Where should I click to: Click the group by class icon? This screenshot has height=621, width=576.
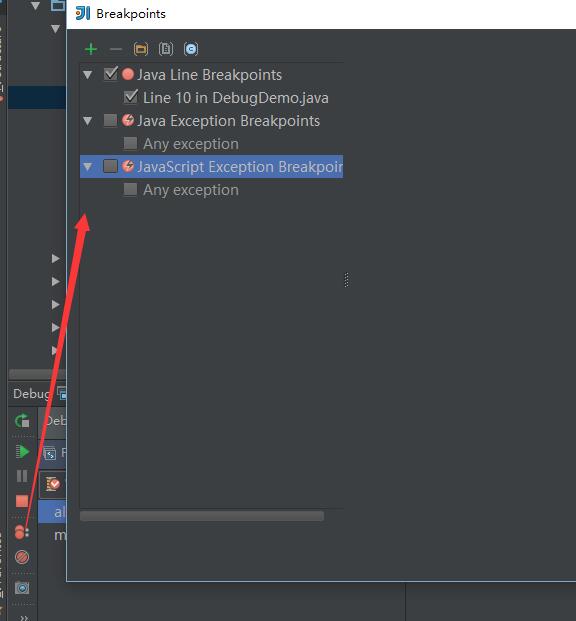[191, 49]
